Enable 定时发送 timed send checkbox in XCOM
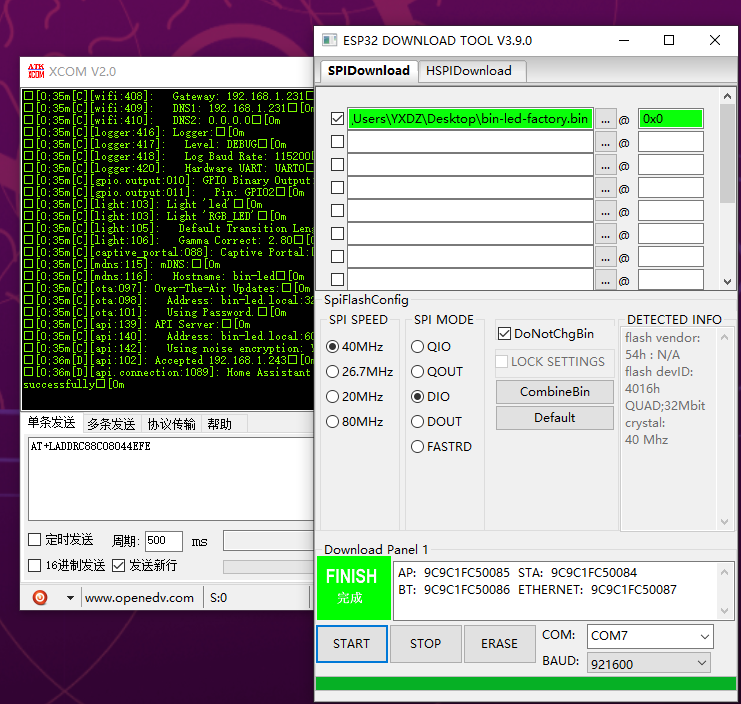Image resolution: width=741 pixels, height=704 pixels. tap(34, 540)
